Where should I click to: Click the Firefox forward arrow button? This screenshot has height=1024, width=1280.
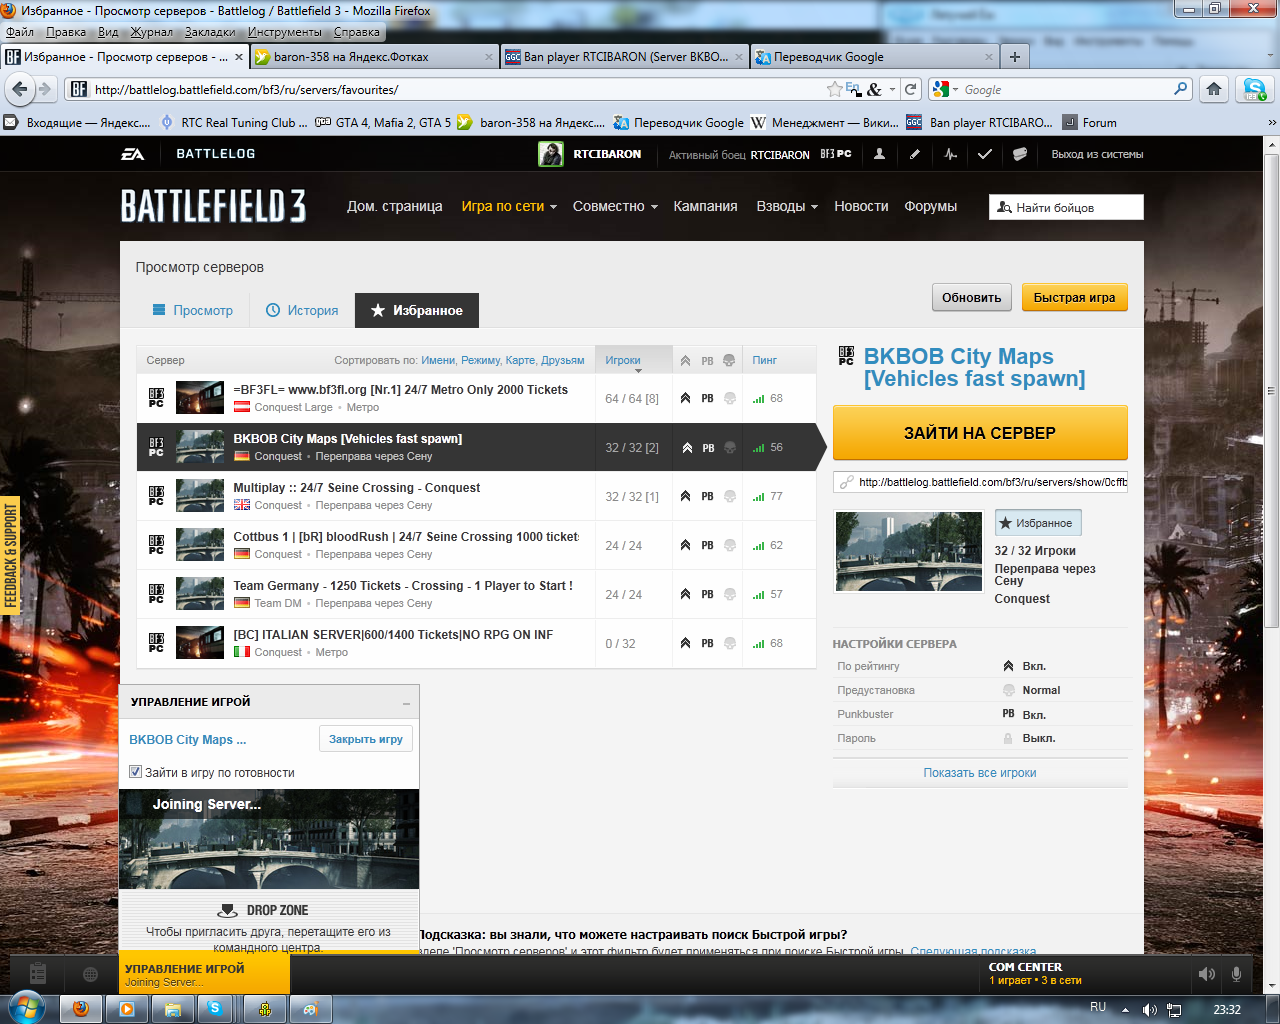(x=45, y=89)
